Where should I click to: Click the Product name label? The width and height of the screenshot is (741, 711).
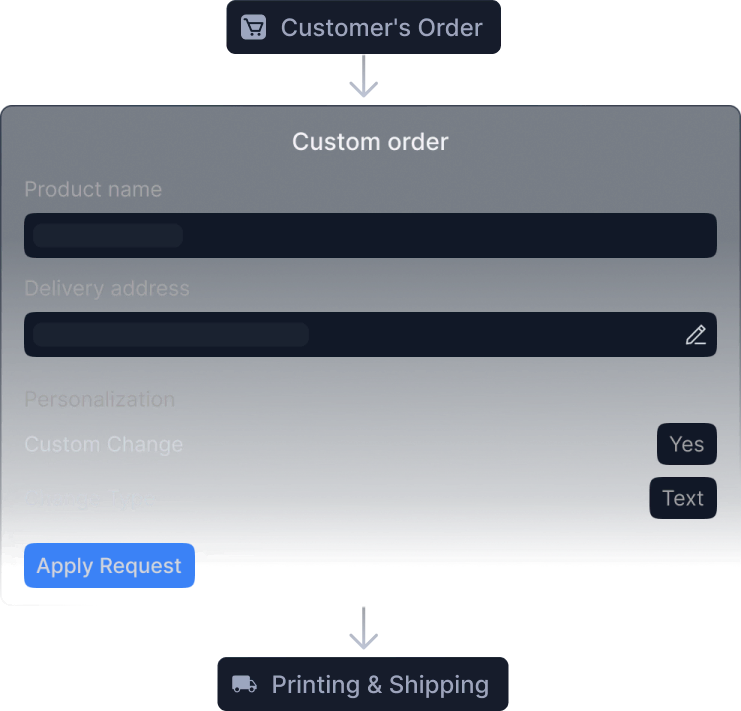click(93, 189)
